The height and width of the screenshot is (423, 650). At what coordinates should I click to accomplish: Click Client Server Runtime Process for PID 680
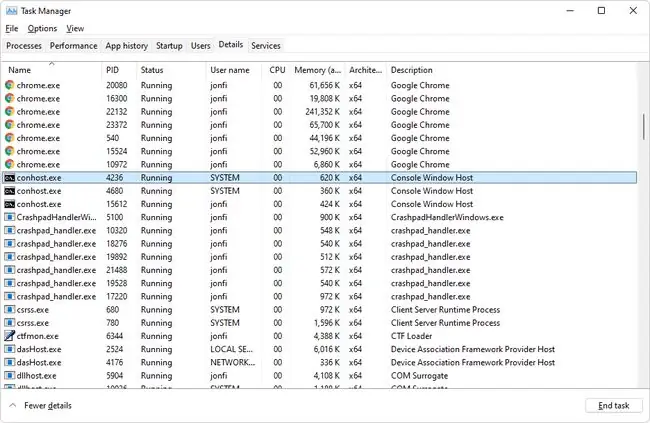tap(445, 310)
